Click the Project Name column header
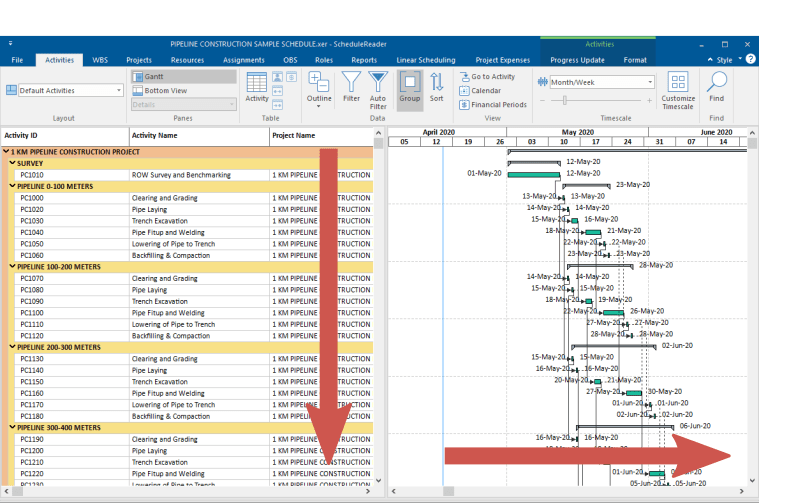This screenshot has height=503, width=785. pos(321,136)
